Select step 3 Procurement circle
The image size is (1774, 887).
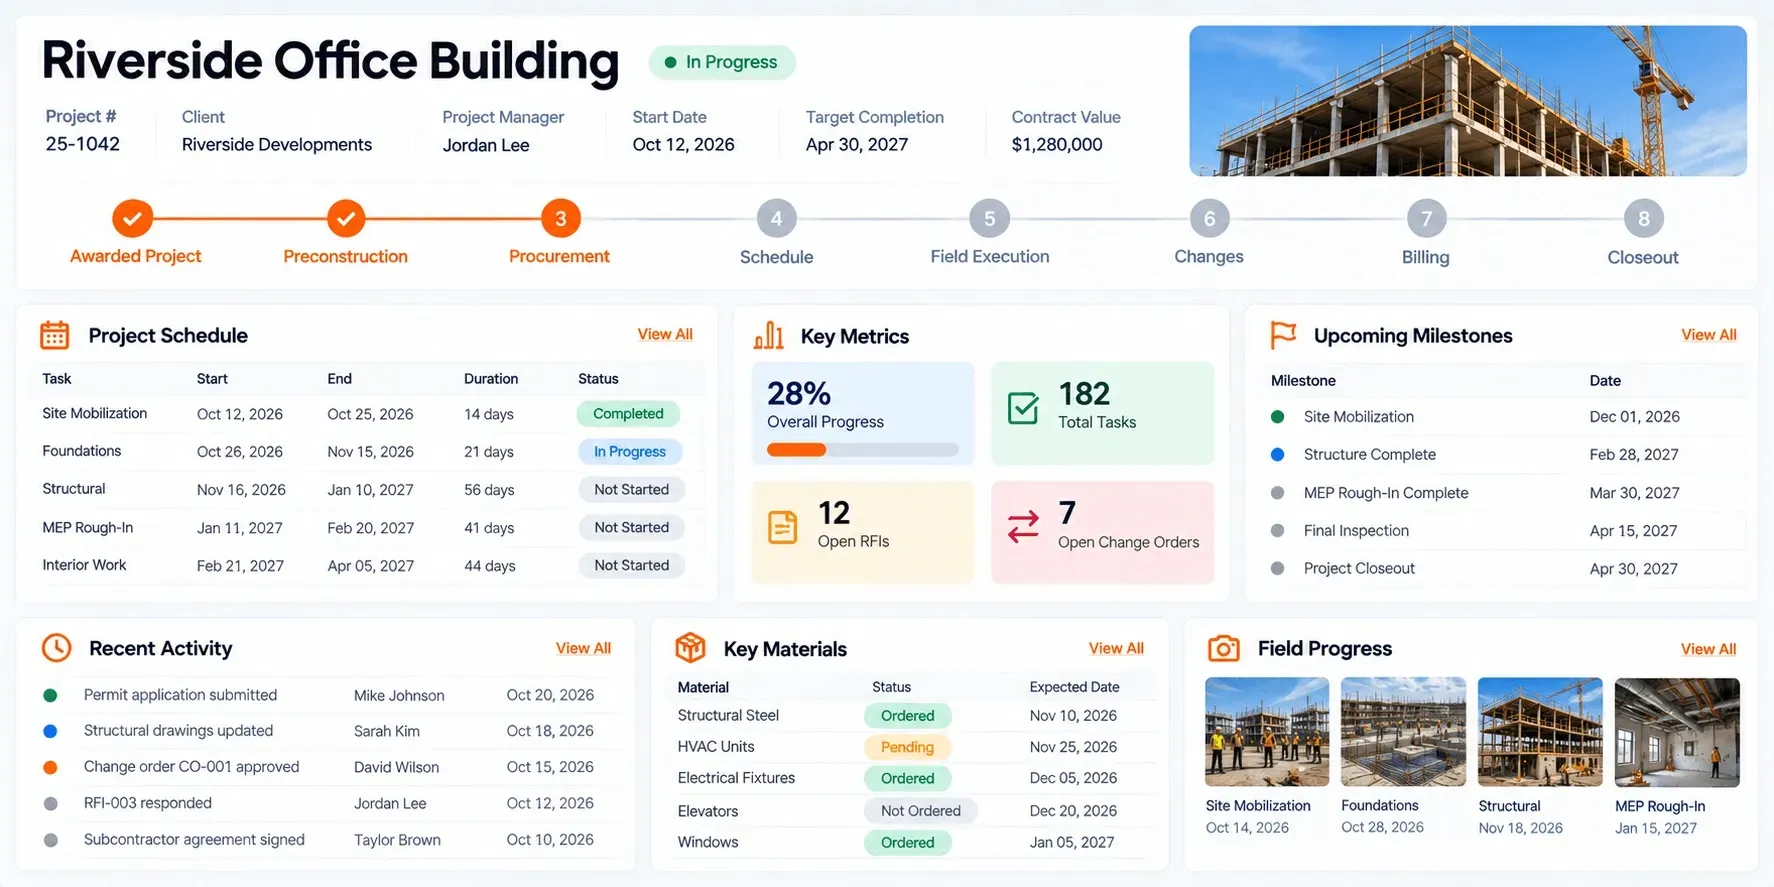tap(561, 218)
